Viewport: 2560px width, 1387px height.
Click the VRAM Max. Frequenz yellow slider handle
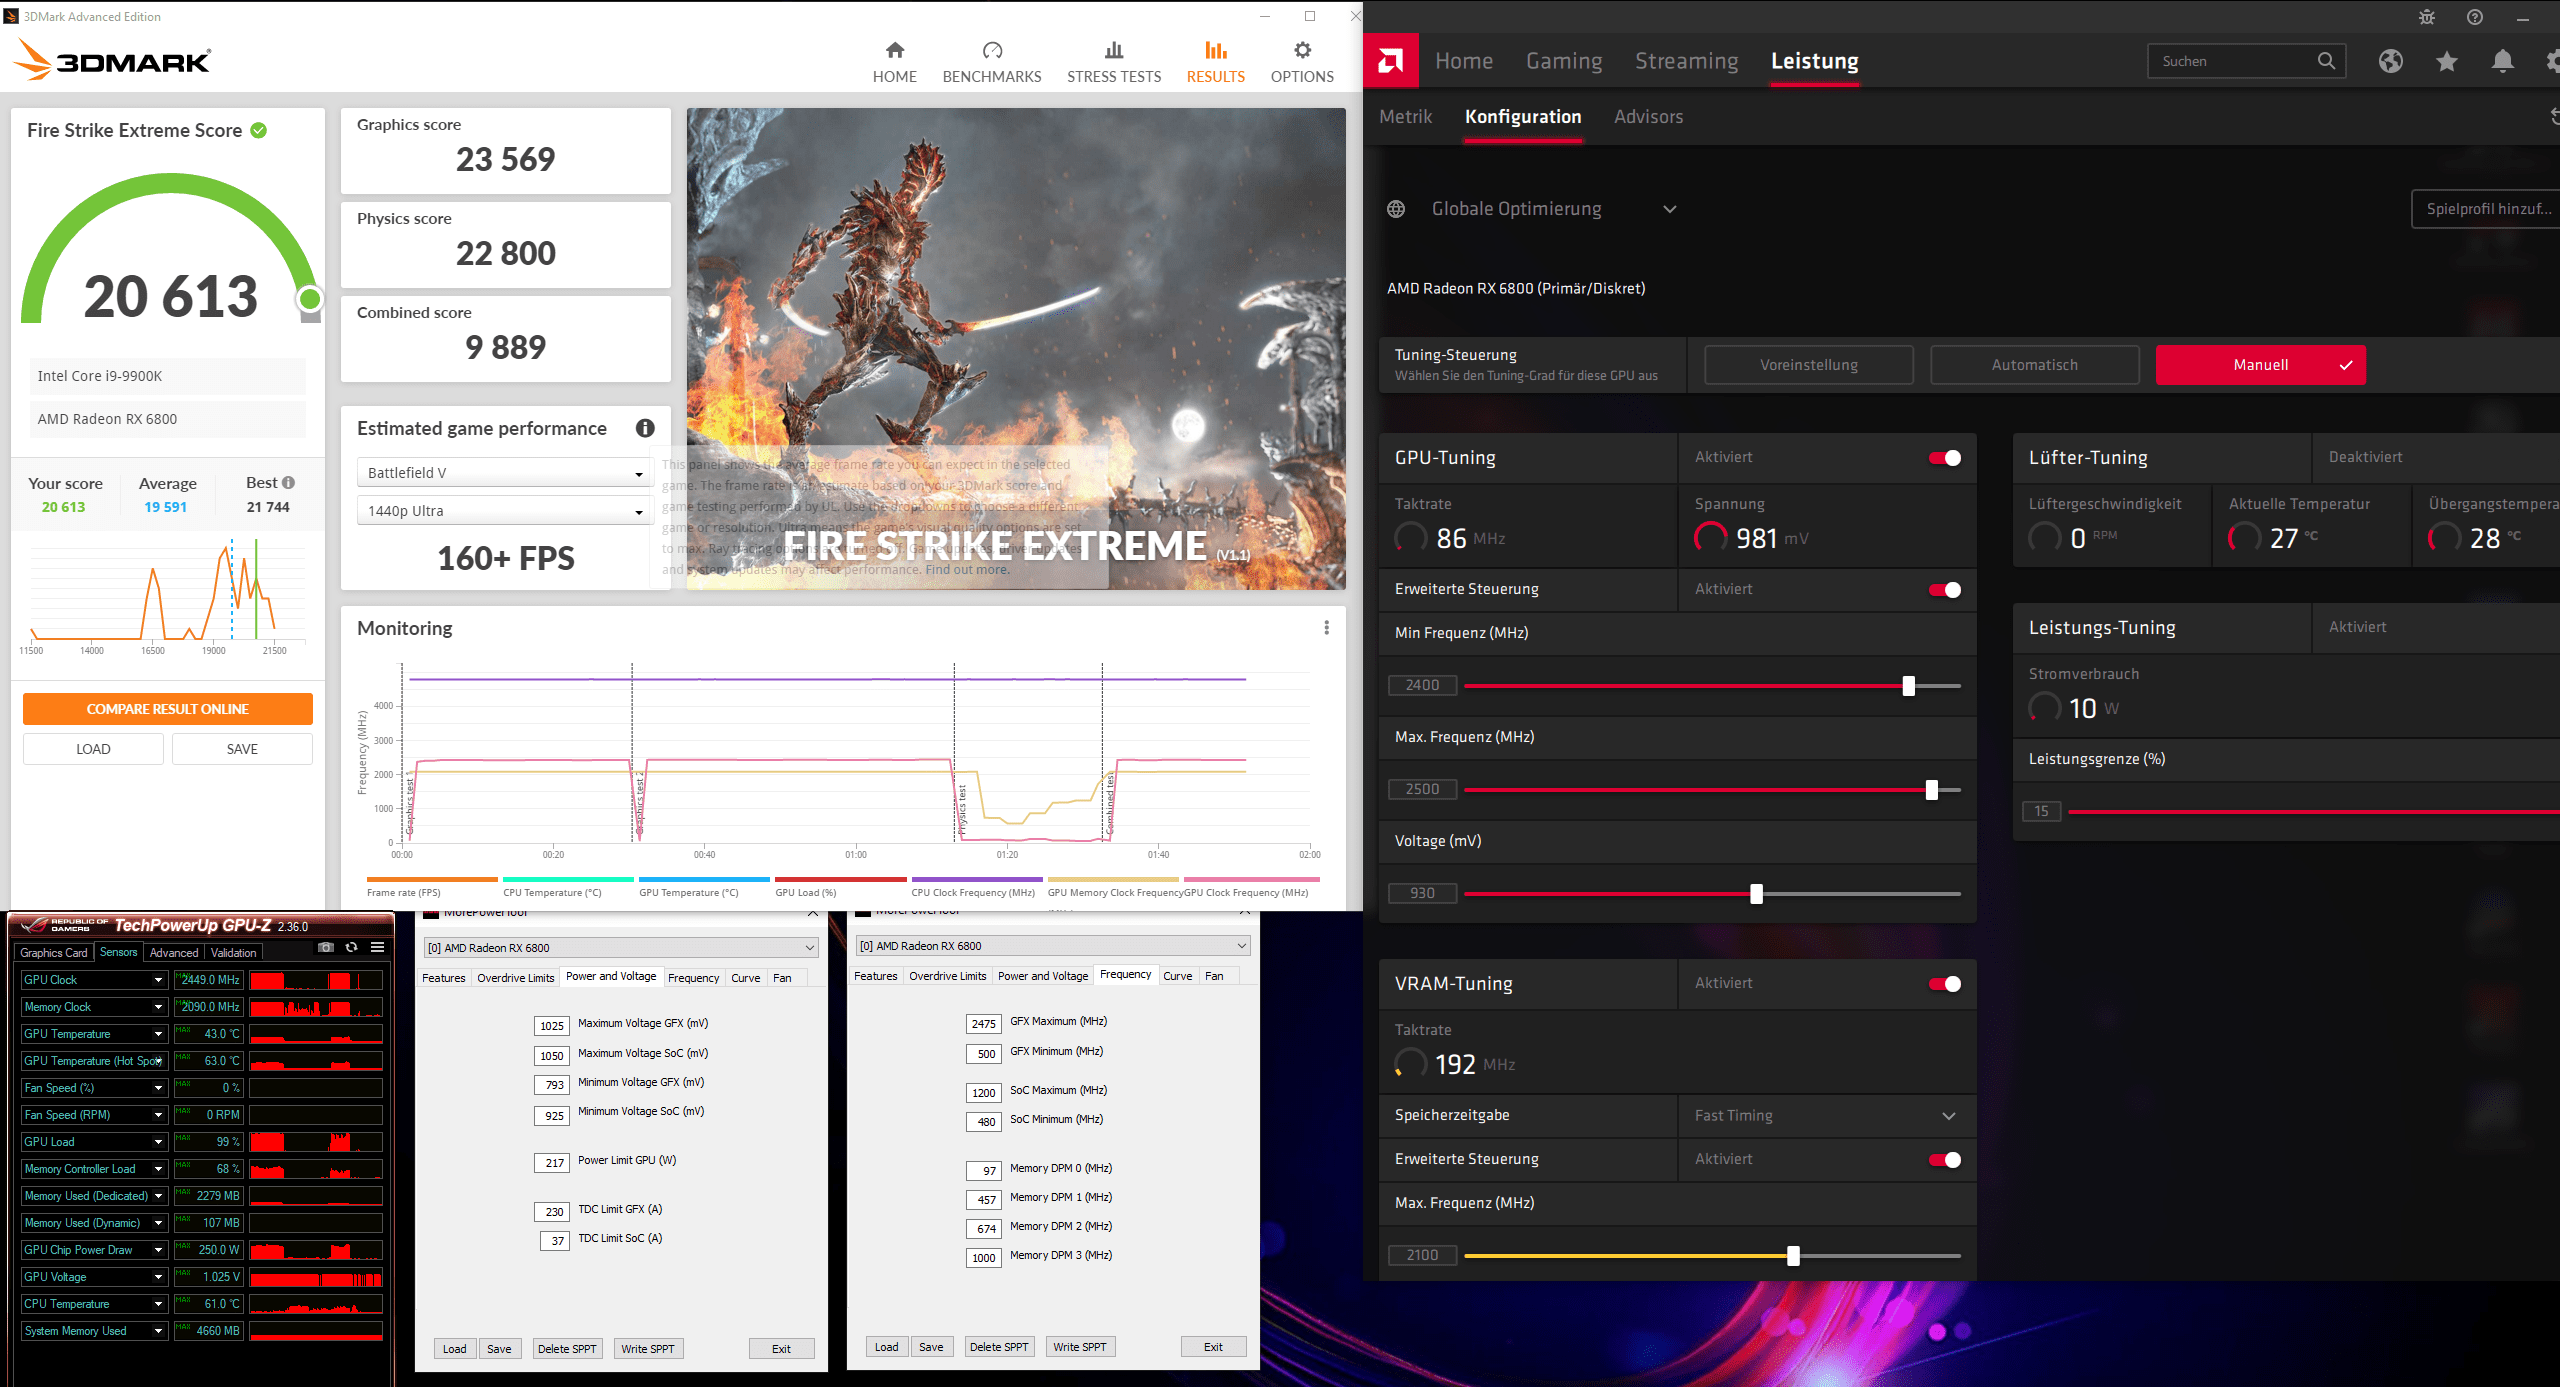point(1793,1256)
